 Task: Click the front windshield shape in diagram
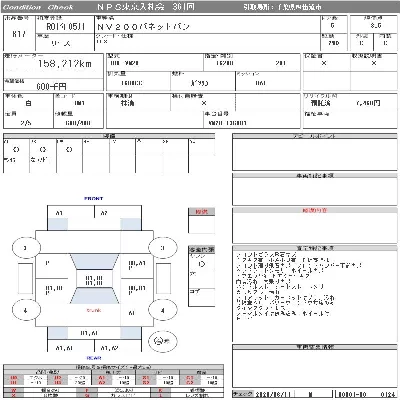coord(94,262)
